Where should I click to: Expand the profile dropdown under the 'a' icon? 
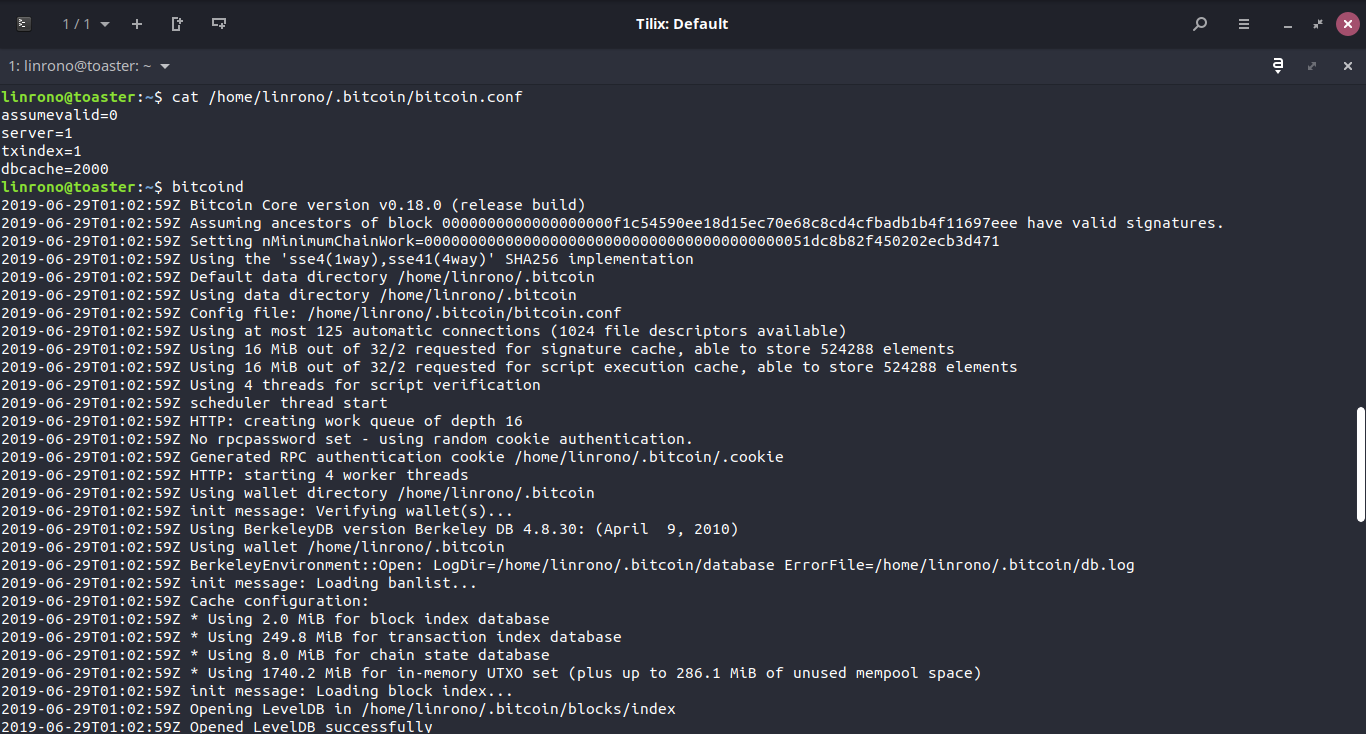tap(1278, 66)
